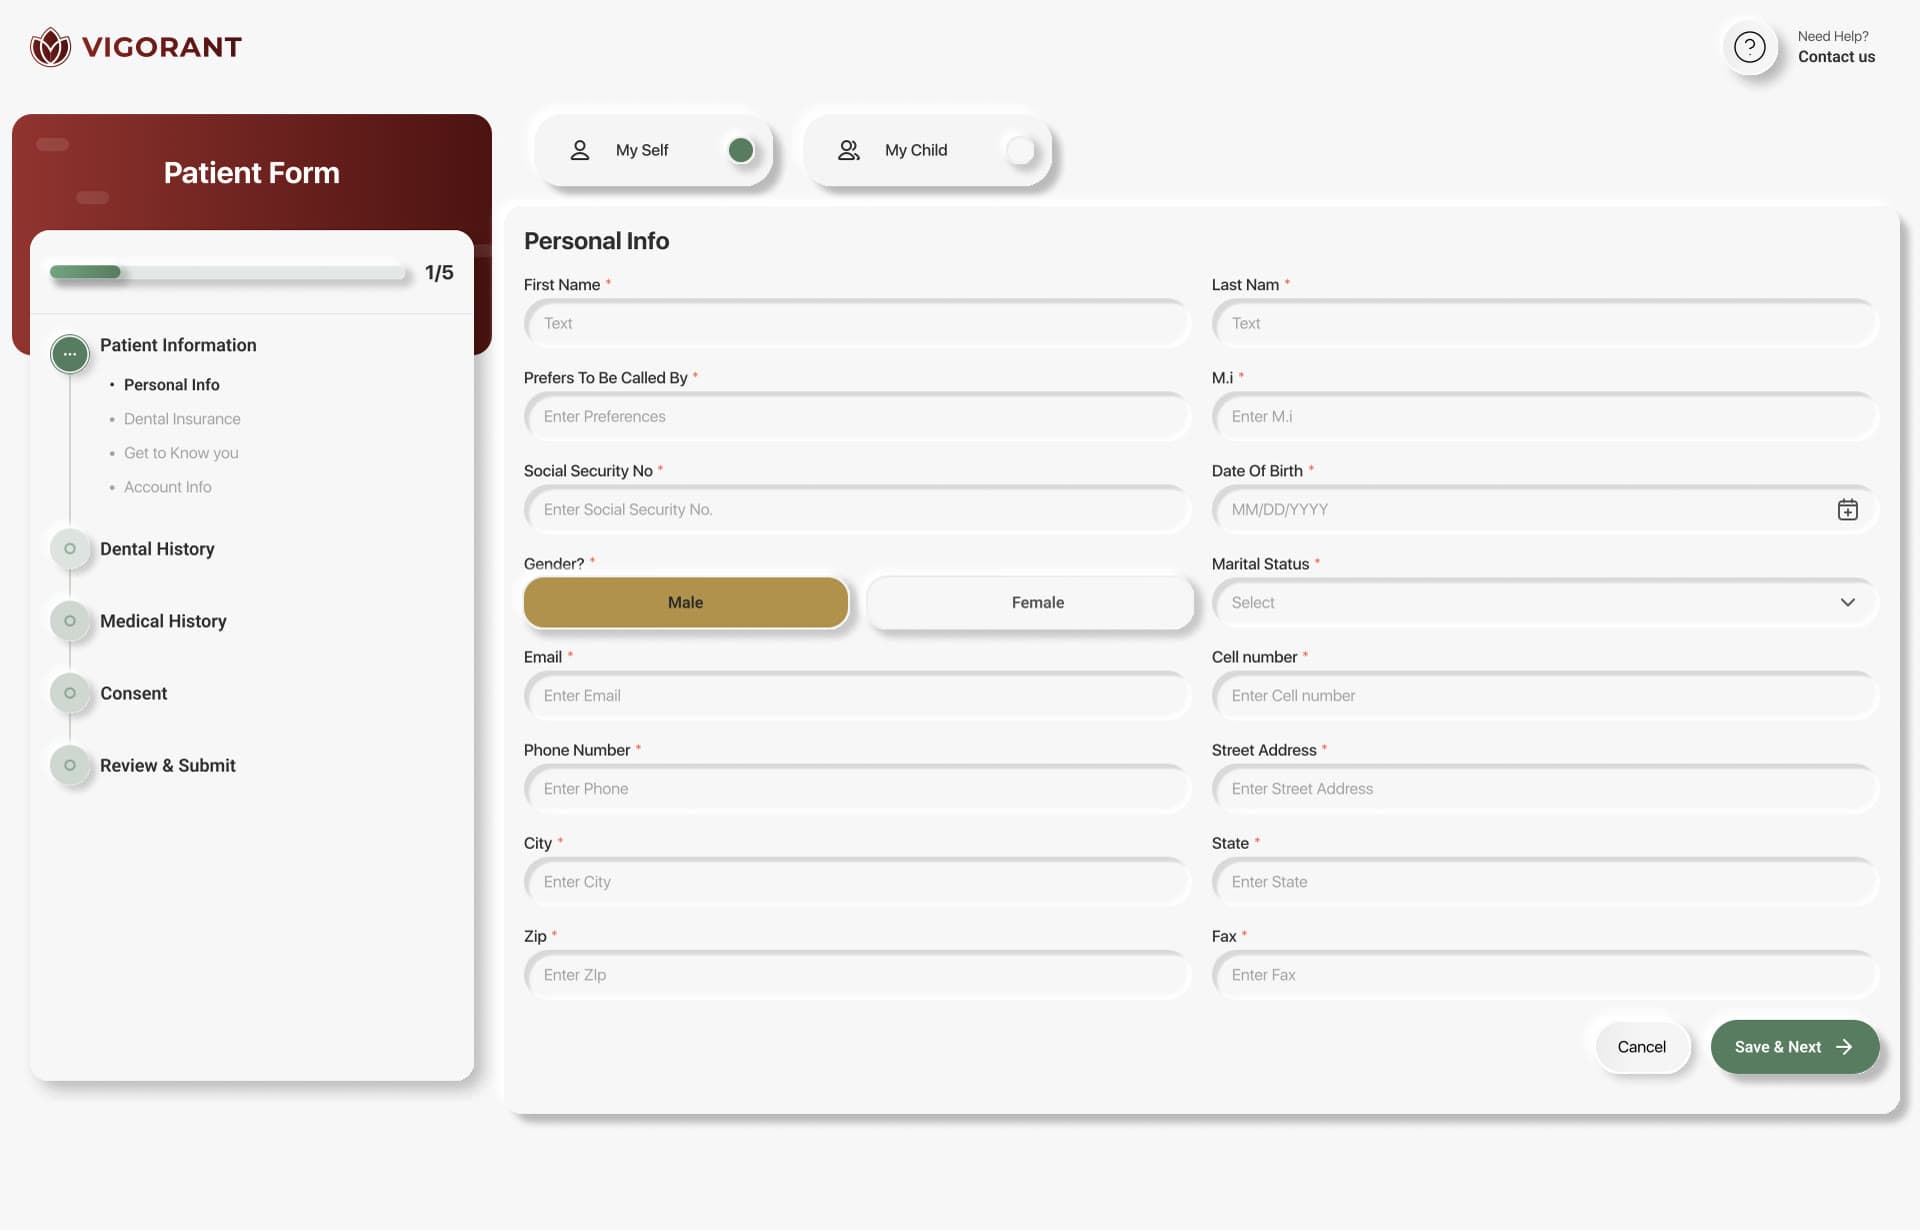Click the City input field
Image resolution: width=1920 pixels, height=1230 pixels.
pos(857,881)
